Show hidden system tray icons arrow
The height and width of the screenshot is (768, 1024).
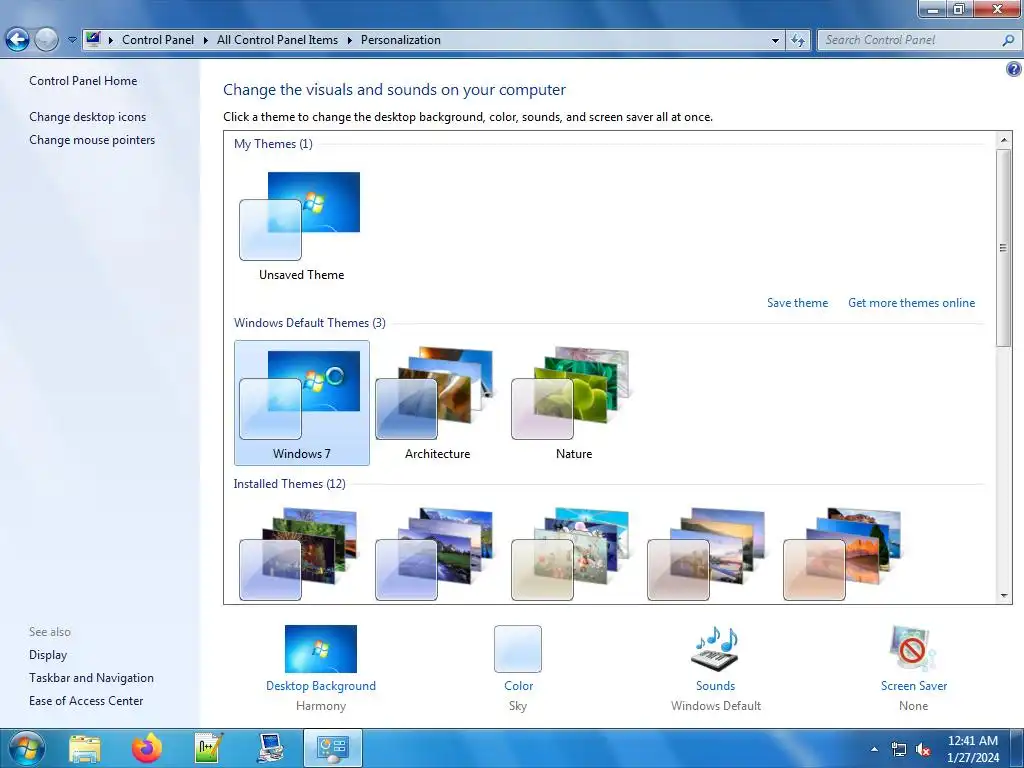[x=874, y=749]
